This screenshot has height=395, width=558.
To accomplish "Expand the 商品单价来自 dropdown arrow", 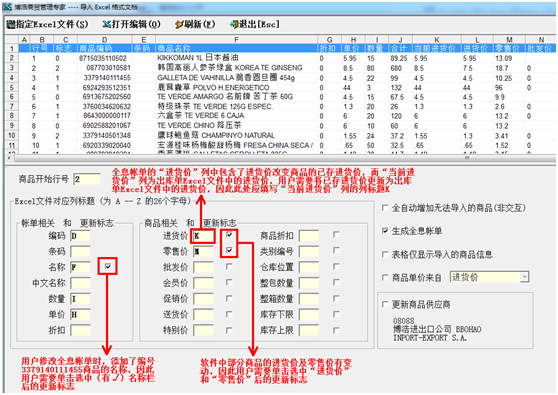I will [525, 277].
